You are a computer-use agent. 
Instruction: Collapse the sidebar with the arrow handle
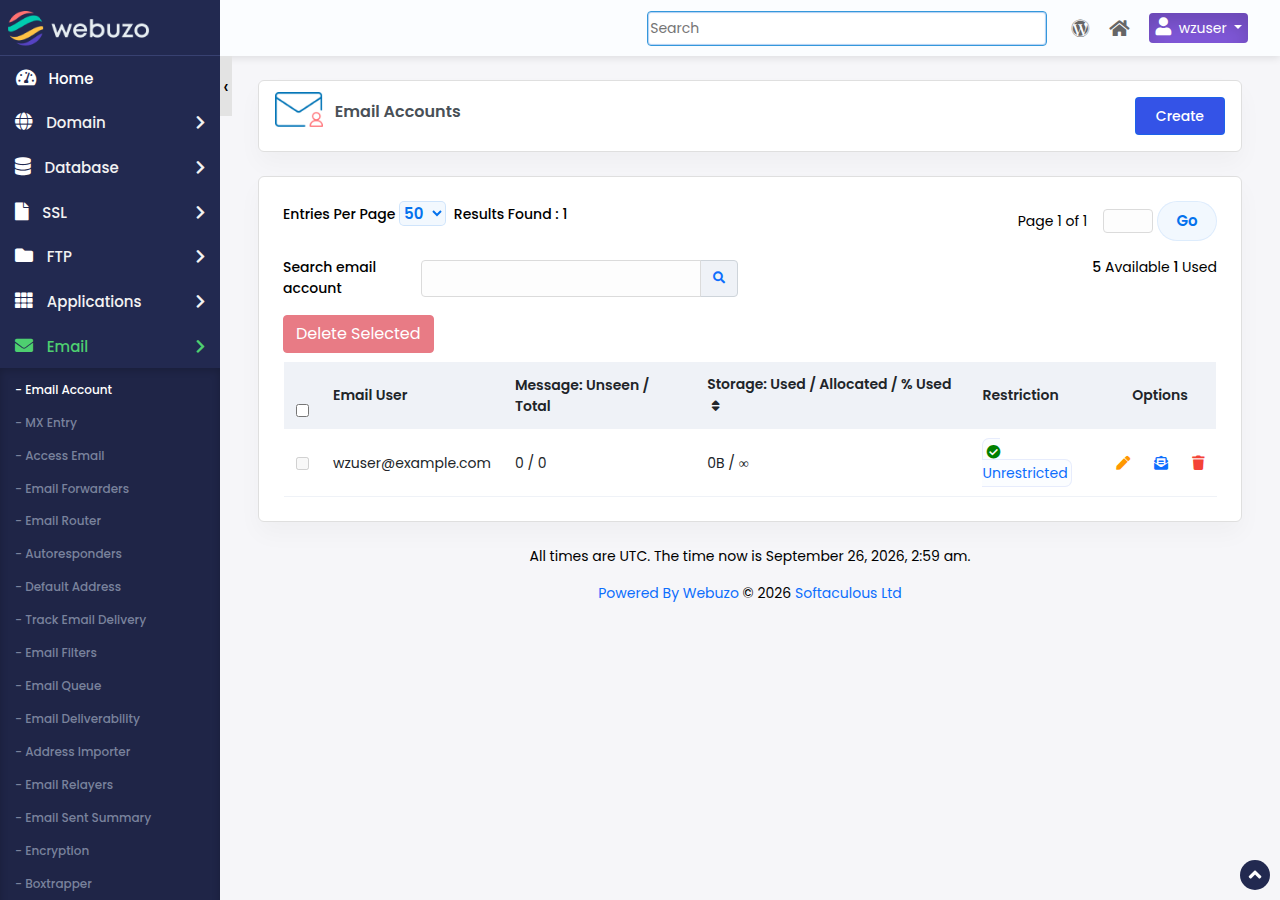tap(226, 87)
